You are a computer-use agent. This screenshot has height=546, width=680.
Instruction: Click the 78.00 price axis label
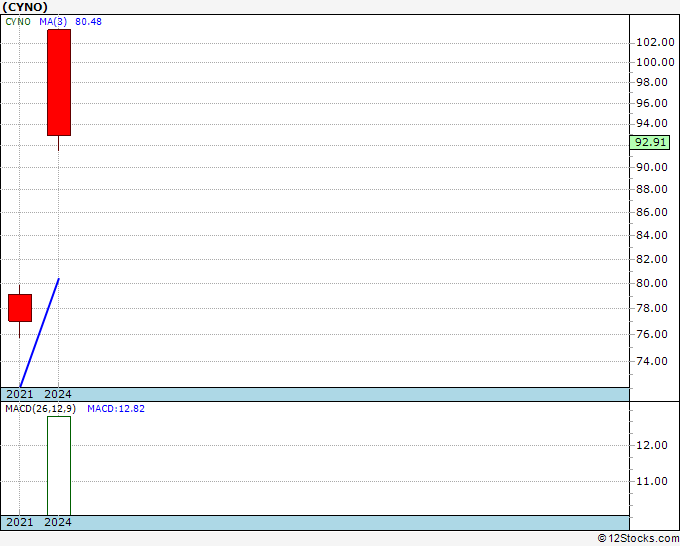coord(651,308)
